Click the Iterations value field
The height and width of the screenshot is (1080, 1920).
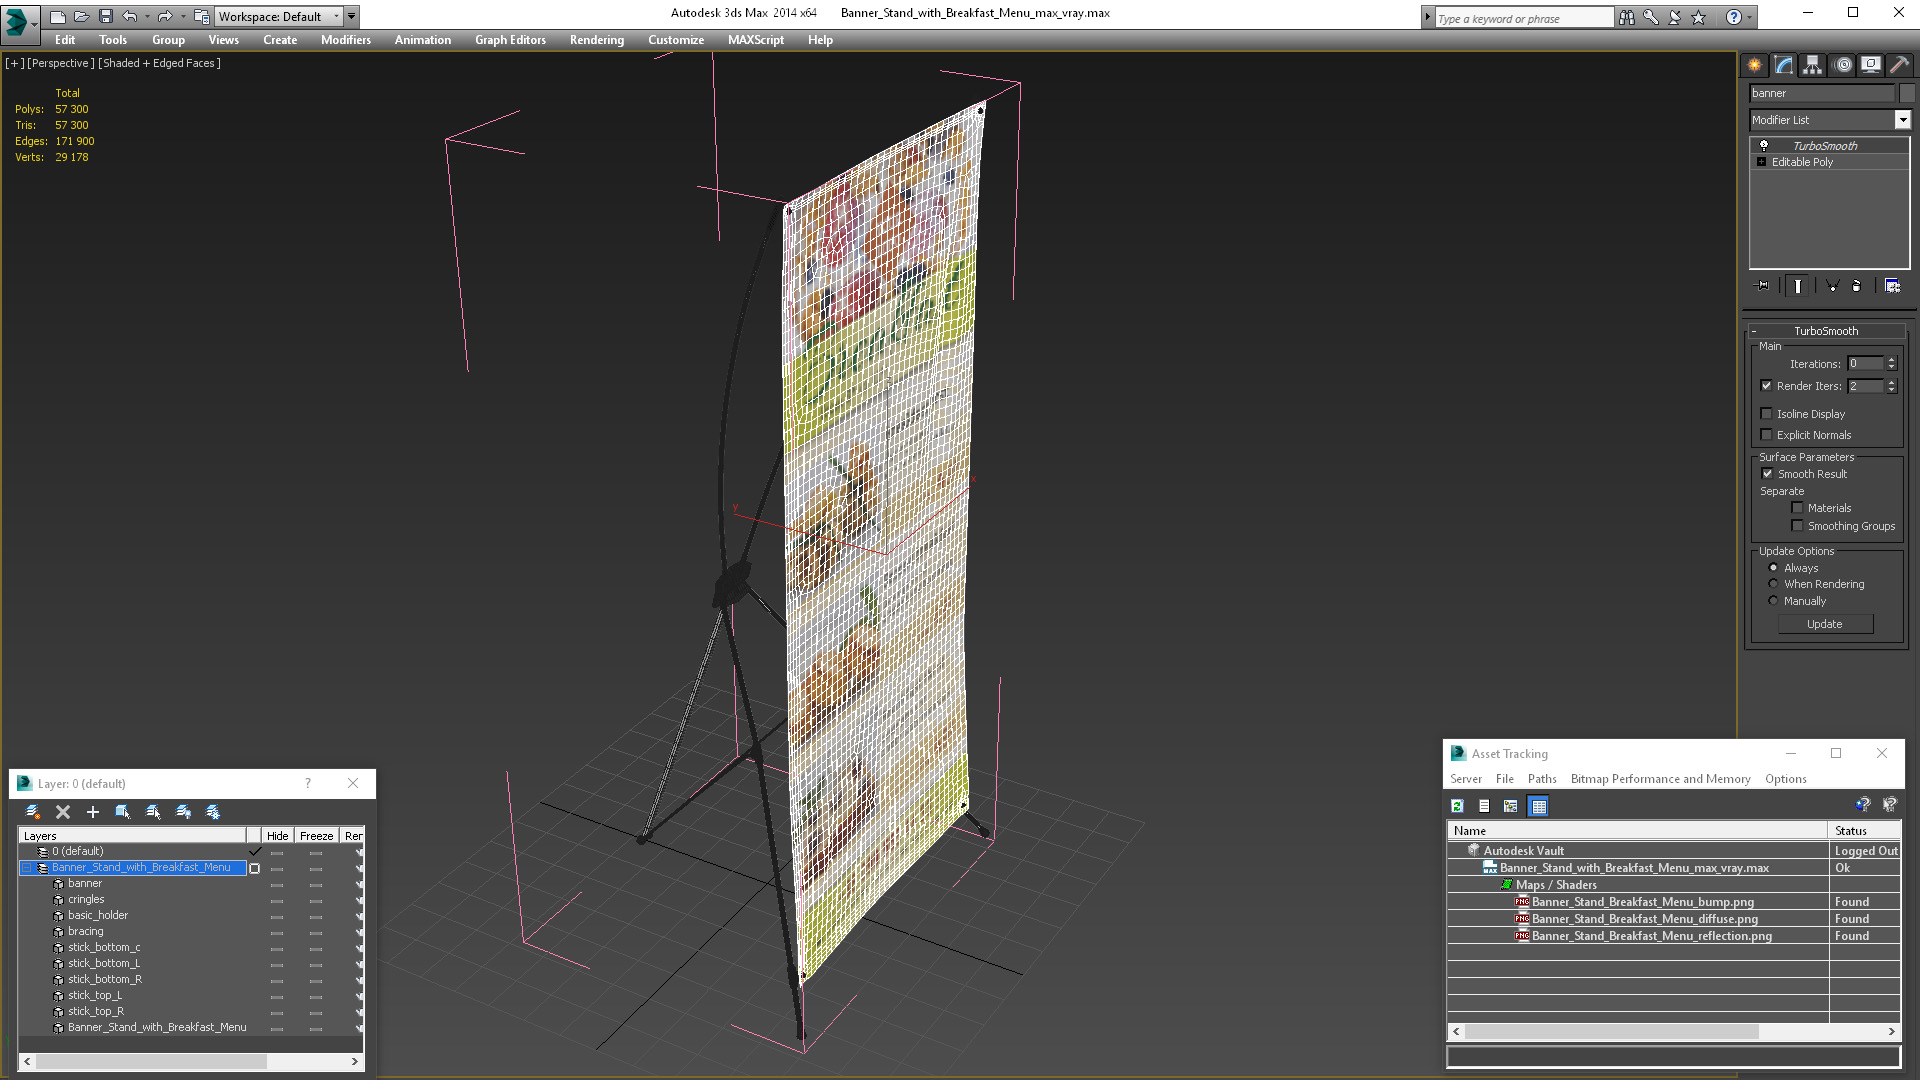(1865, 364)
